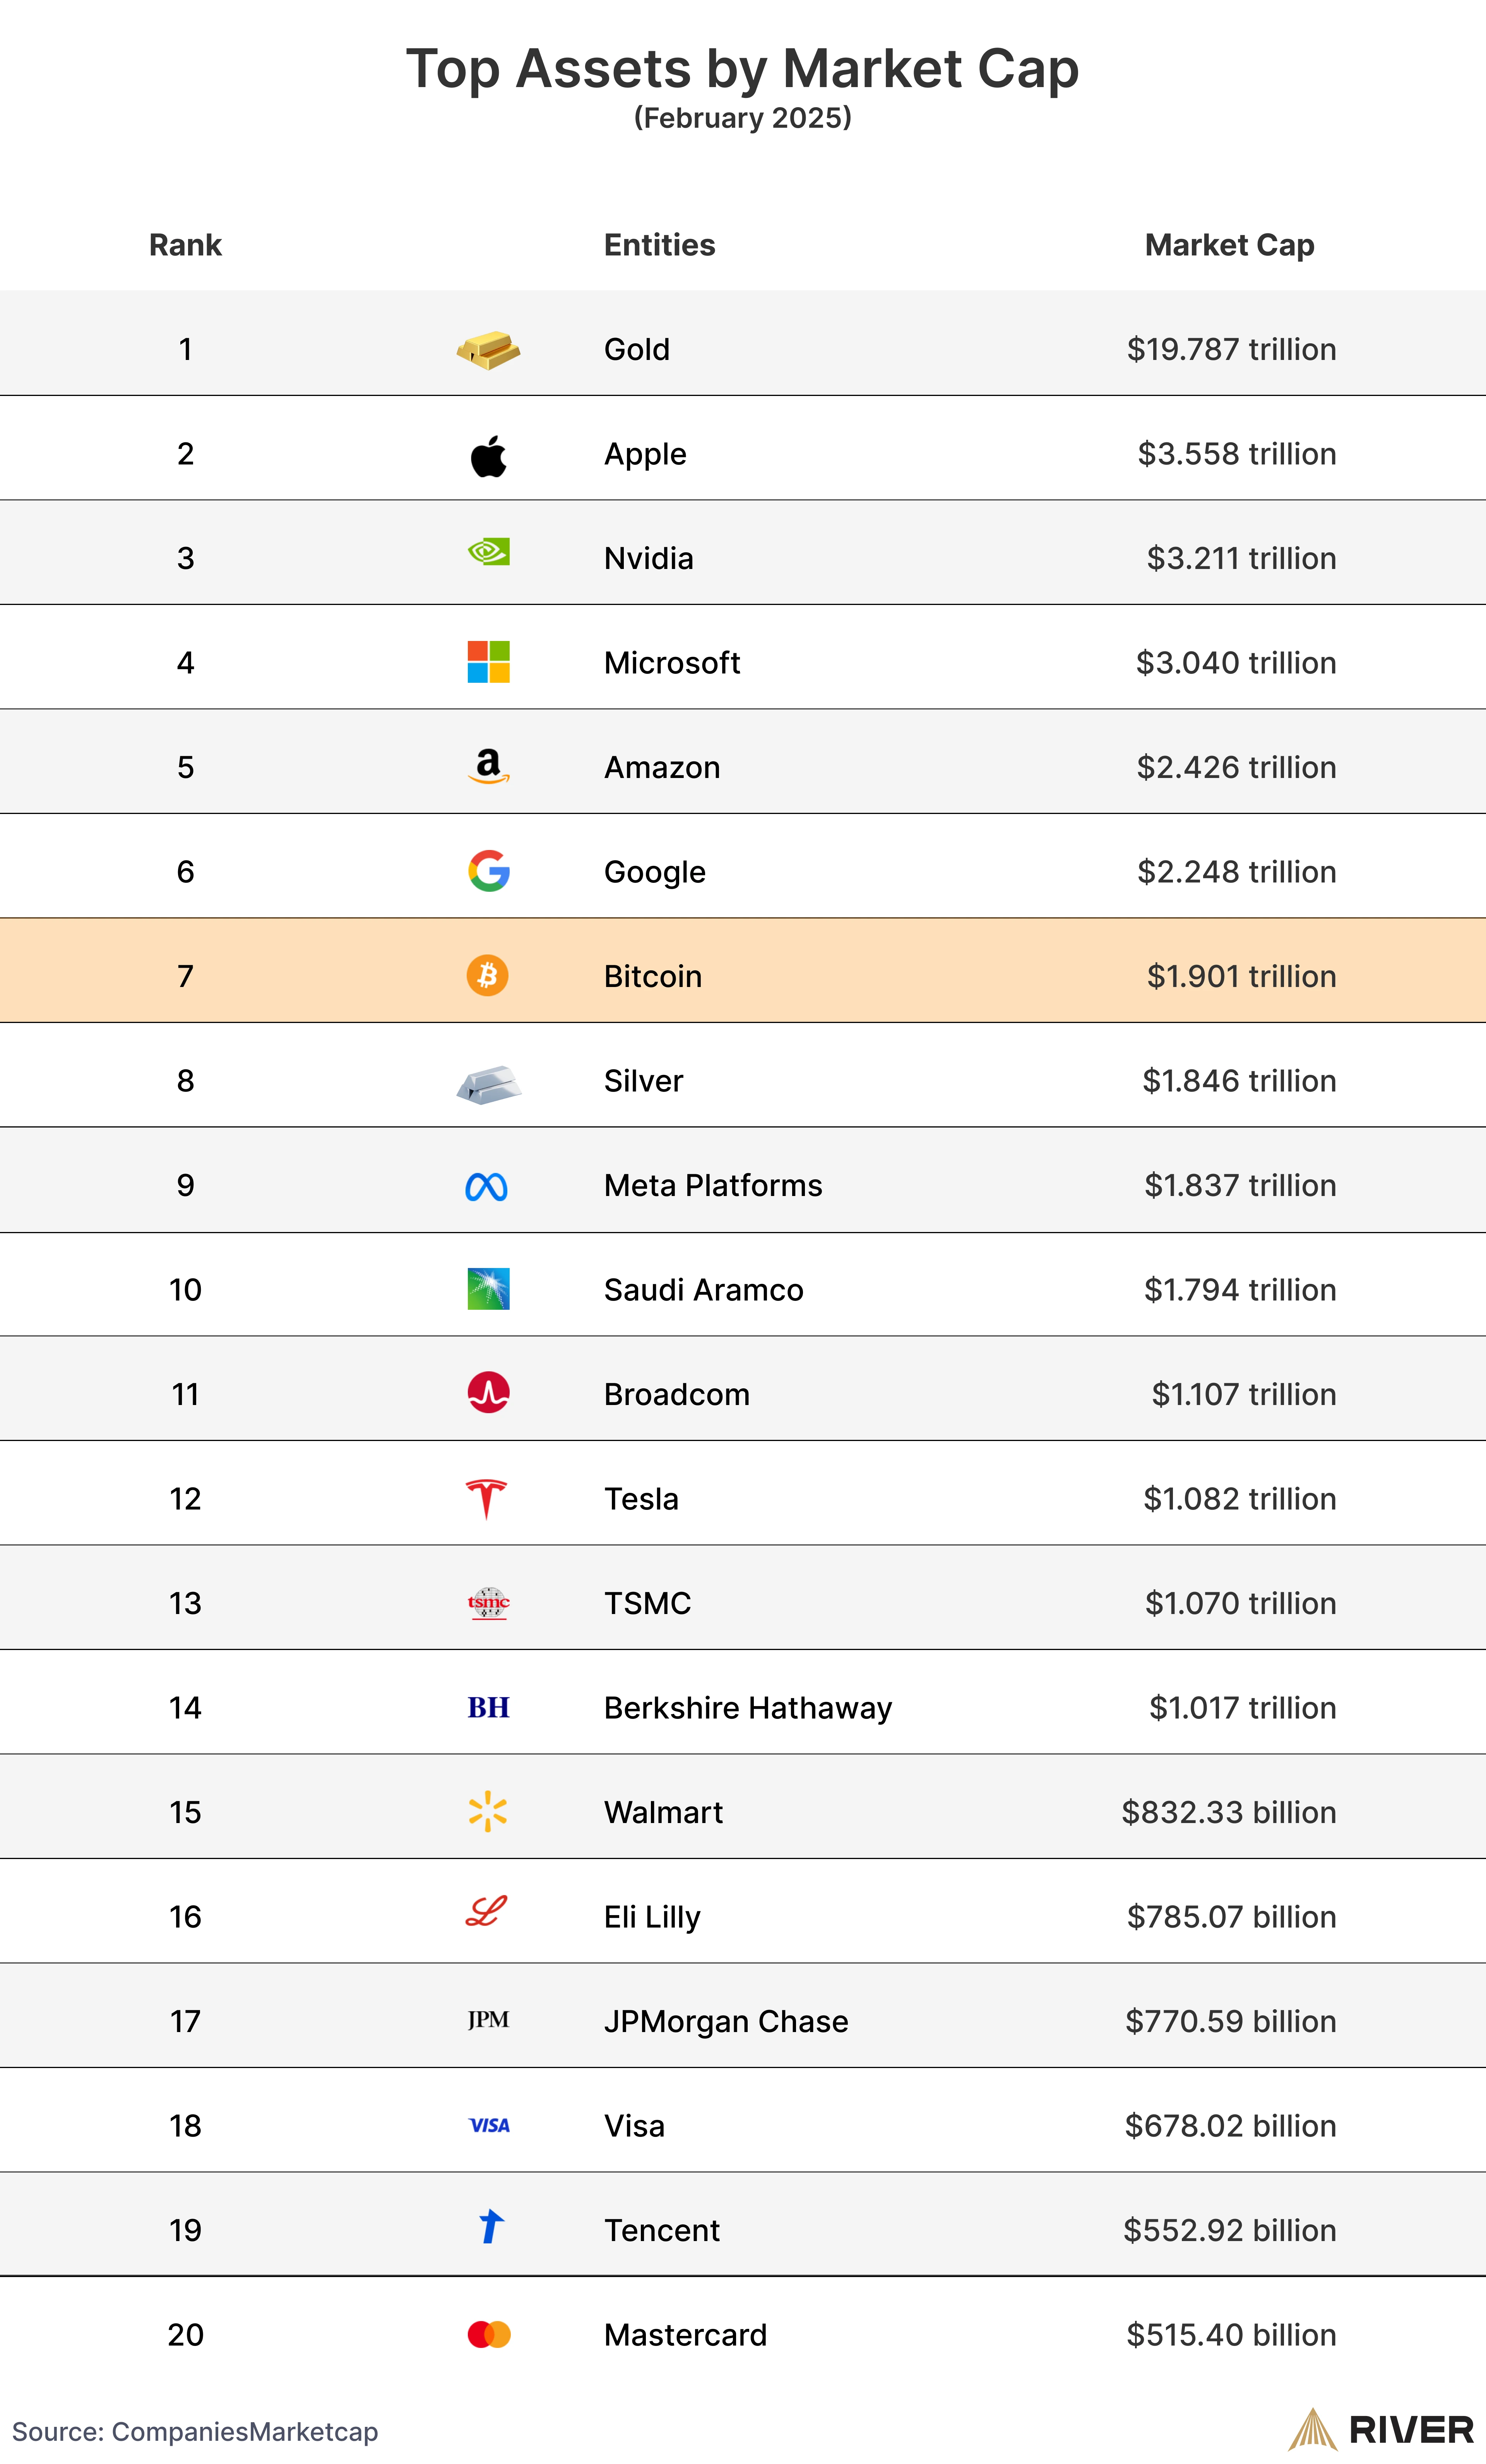Click the 'TSMC' entity name
The height and width of the screenshot is (2464, 1486).
648,1603
